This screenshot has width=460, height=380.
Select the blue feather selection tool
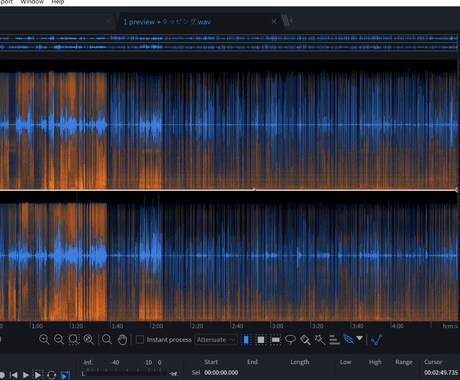(x=348, y=340)
